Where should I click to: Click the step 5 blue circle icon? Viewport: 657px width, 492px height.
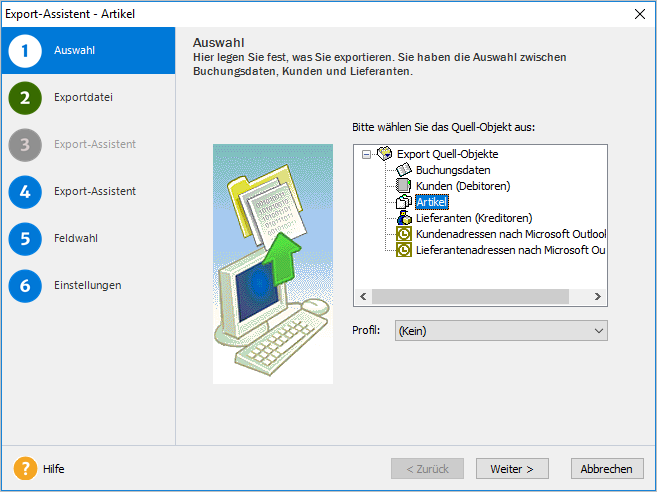pyautogui.click(x=25, y=239)
